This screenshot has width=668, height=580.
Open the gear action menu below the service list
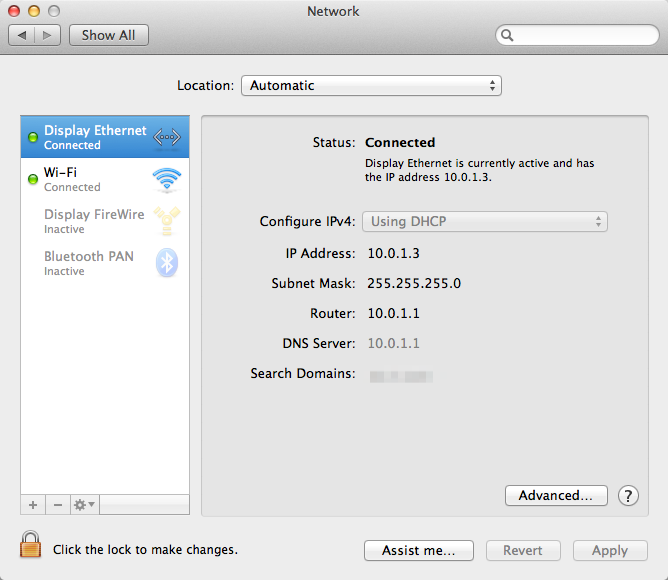(85, 505)
